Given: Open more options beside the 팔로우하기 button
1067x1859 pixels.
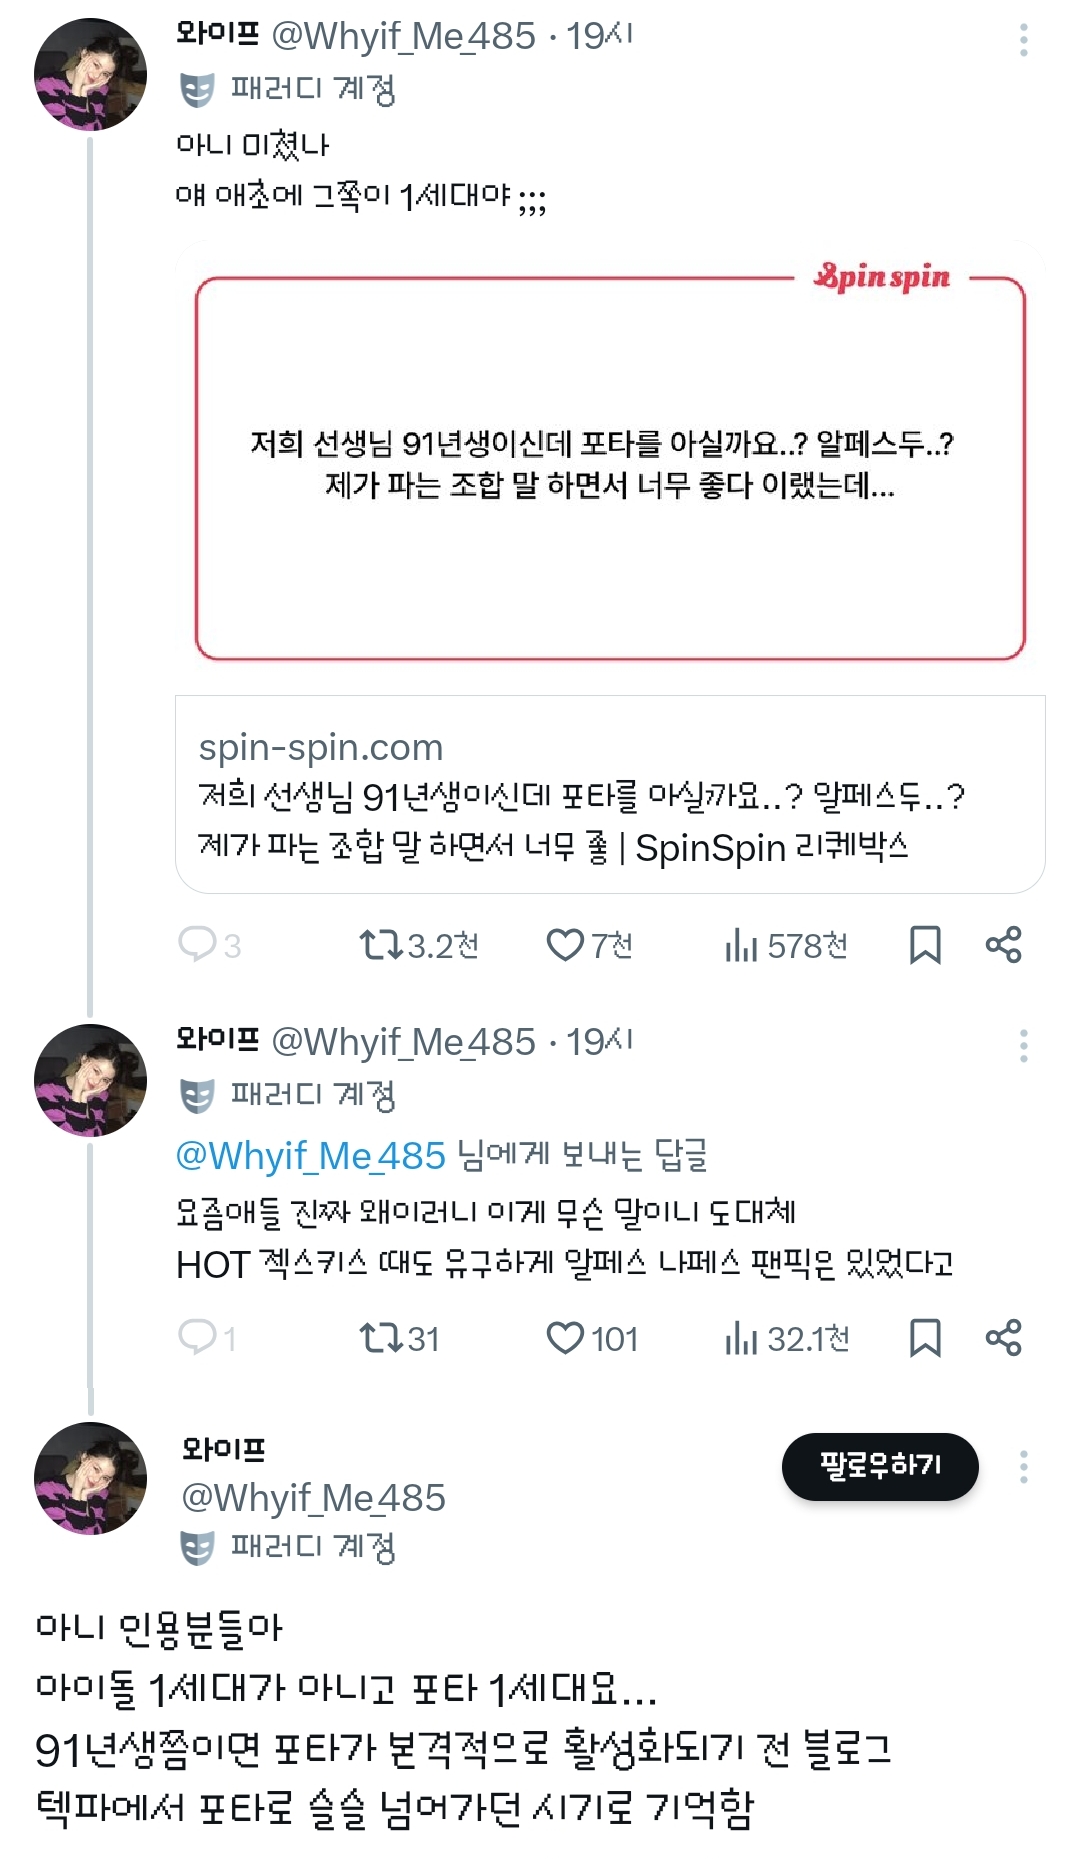Looking at the screenshot, I should click(1023, 1467).
